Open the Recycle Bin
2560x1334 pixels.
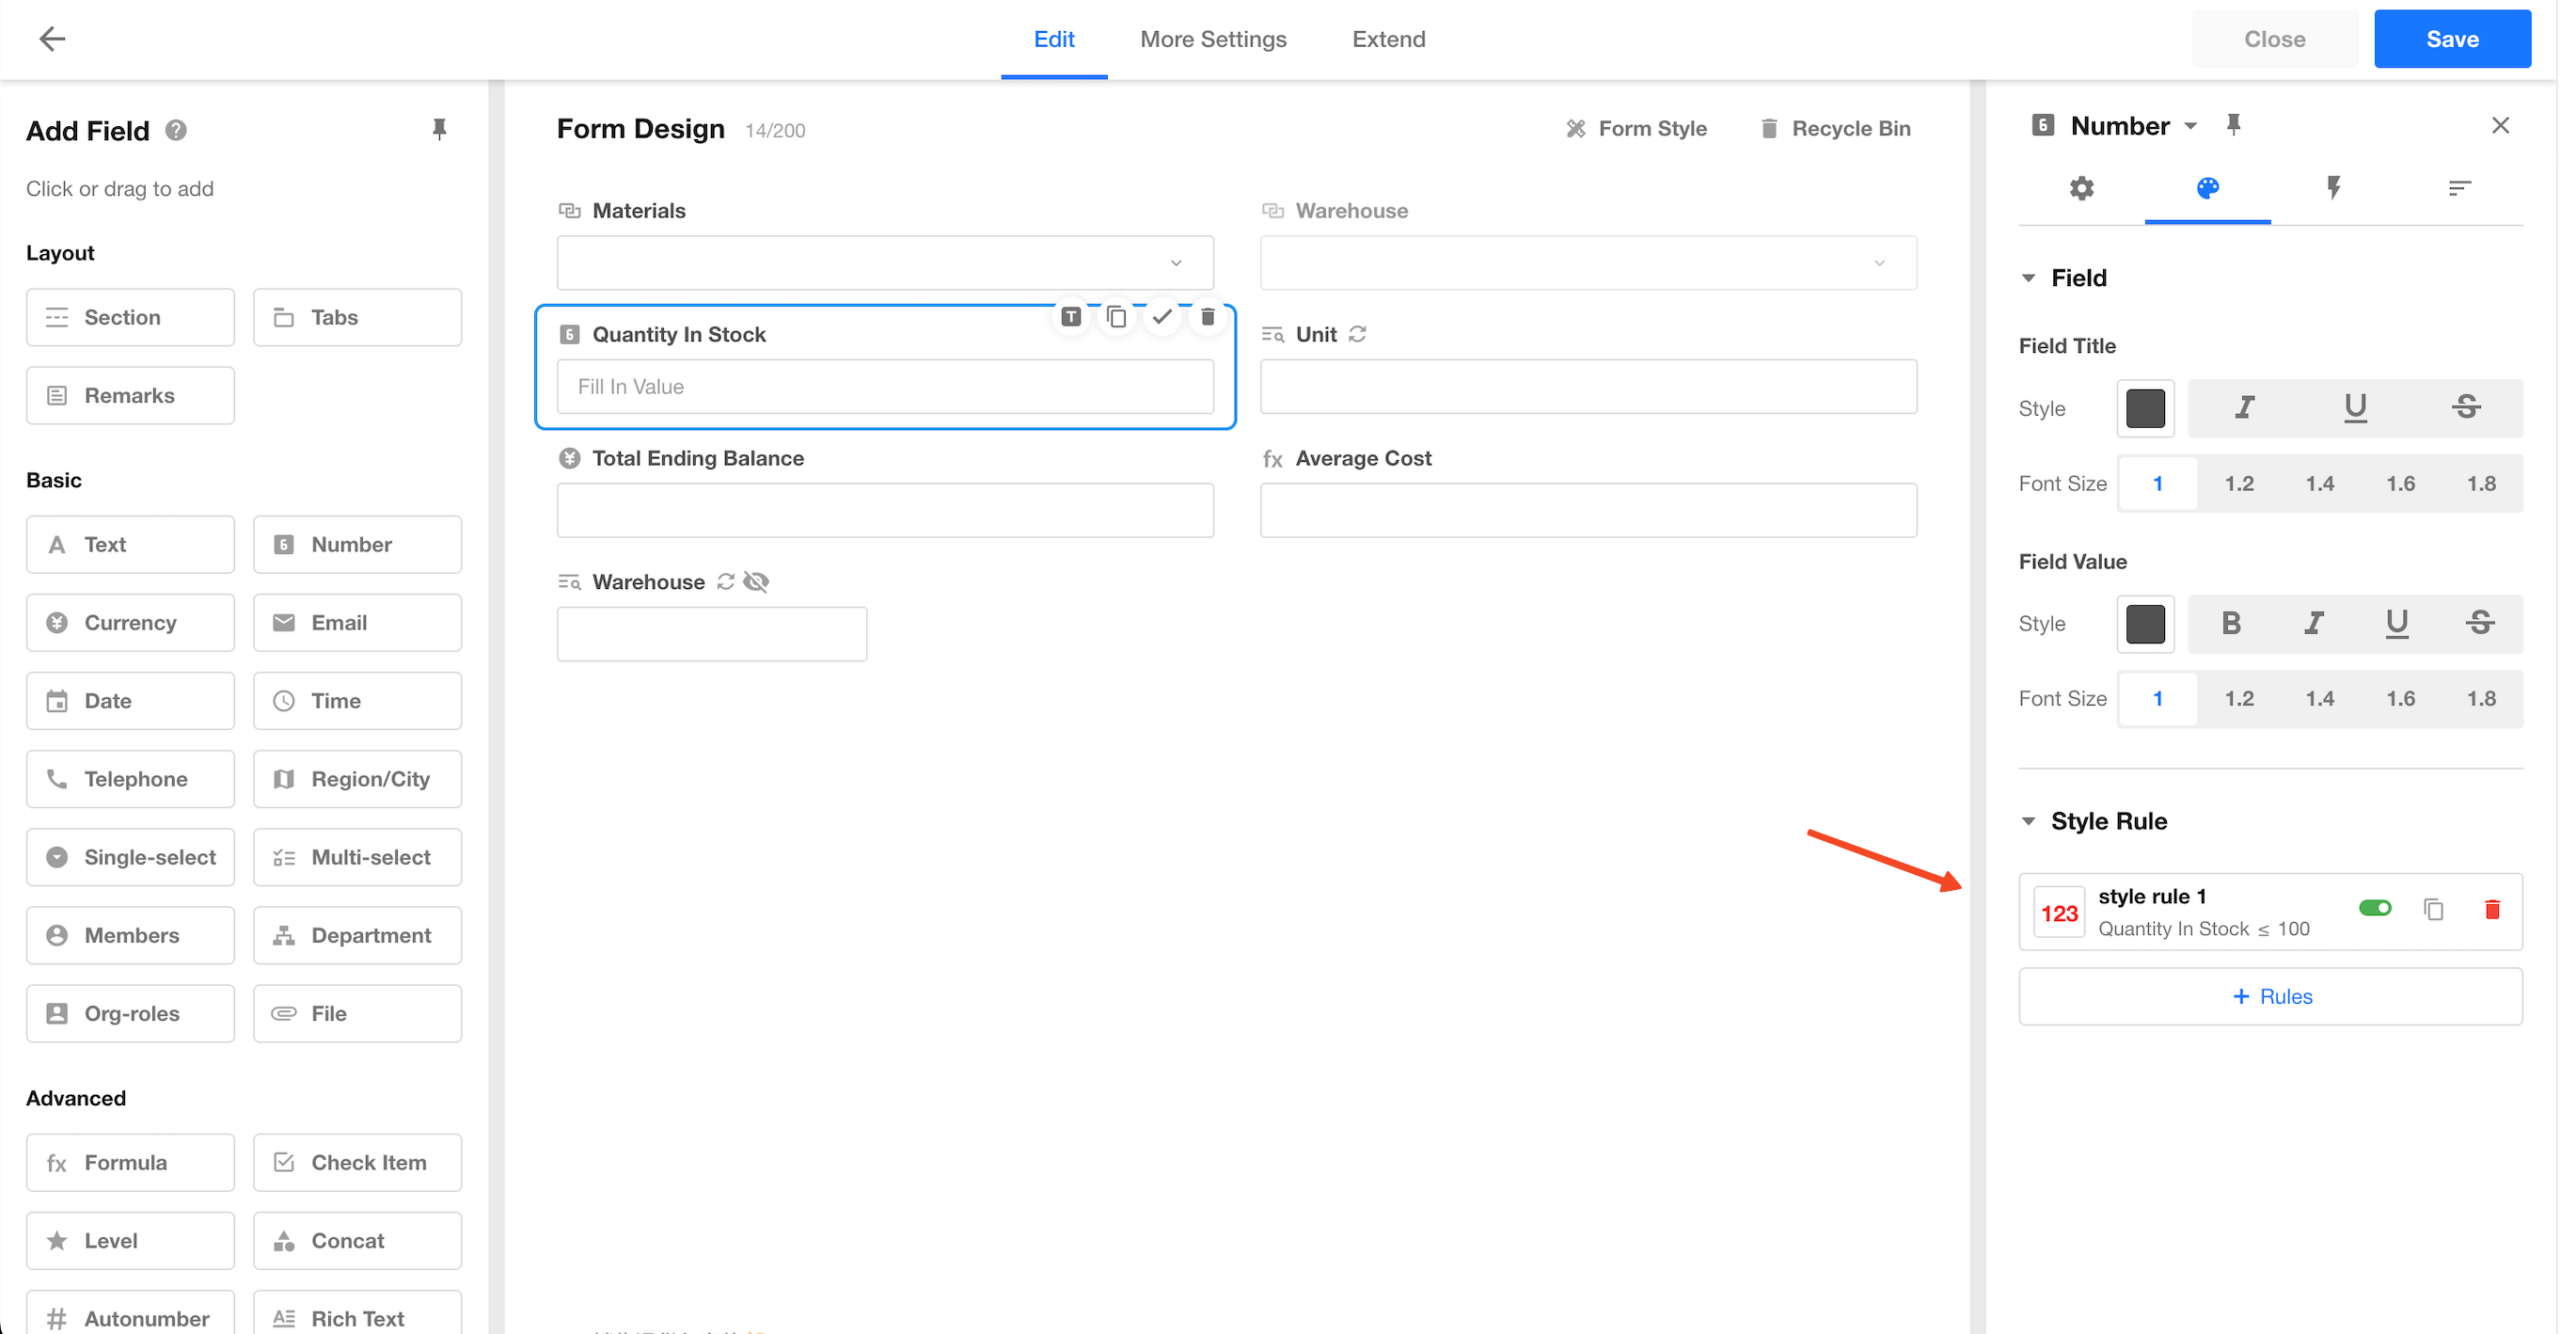tap(1835, 128)
